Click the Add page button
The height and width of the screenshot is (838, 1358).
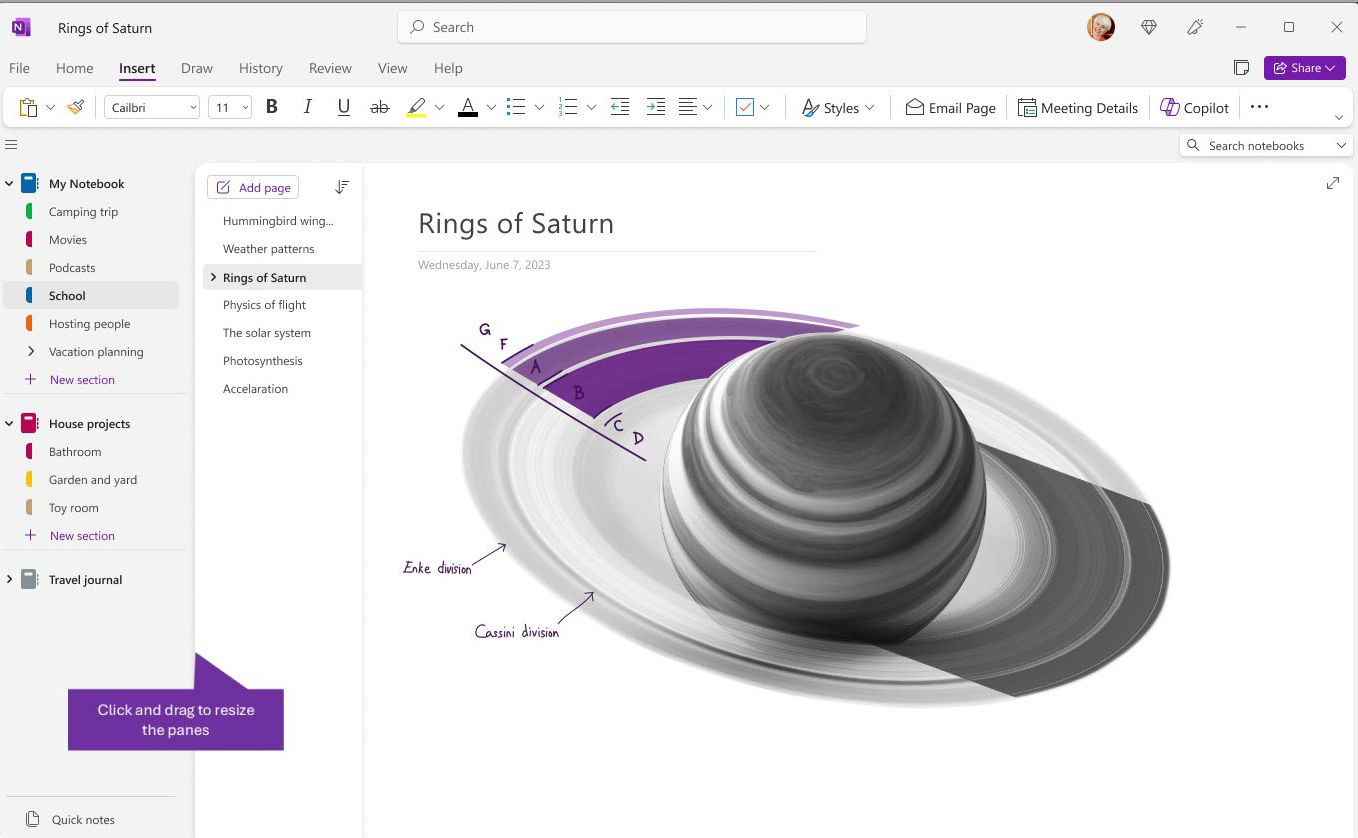[252, 187]
